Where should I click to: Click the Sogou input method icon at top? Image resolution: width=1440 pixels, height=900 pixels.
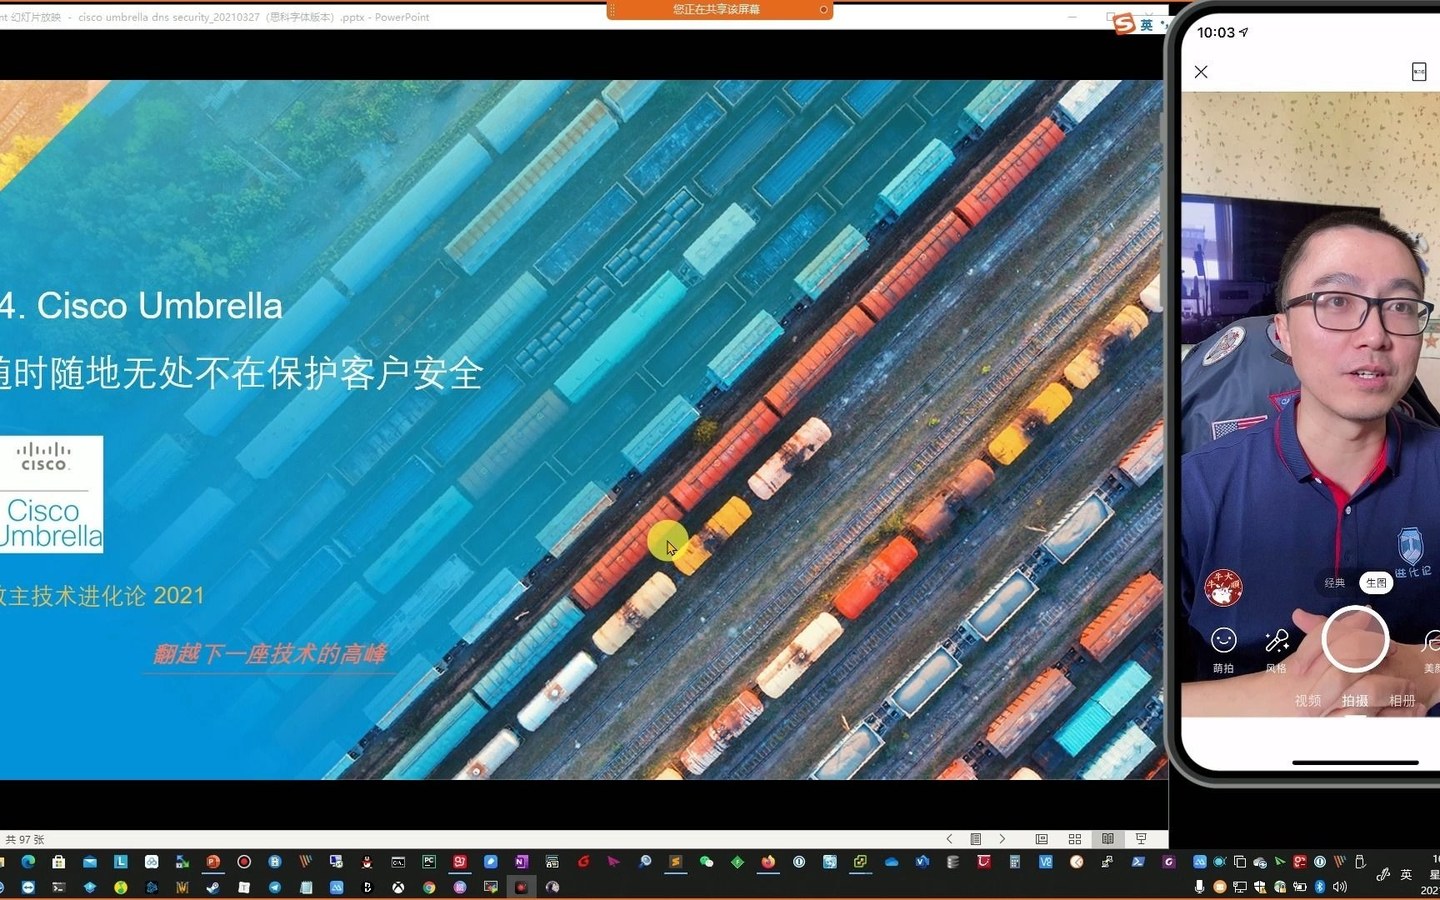(x=1125, y=23)
